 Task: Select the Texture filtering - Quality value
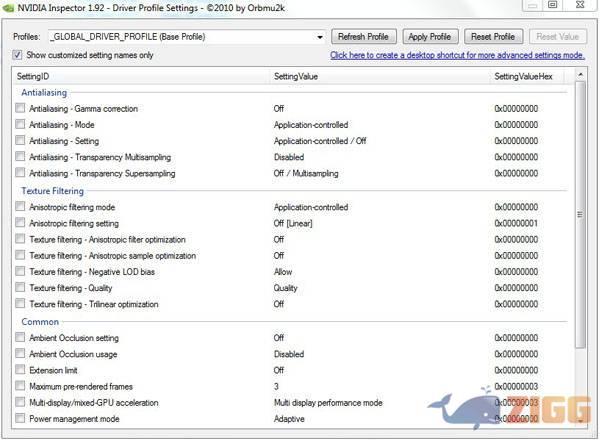click(288, 288)
